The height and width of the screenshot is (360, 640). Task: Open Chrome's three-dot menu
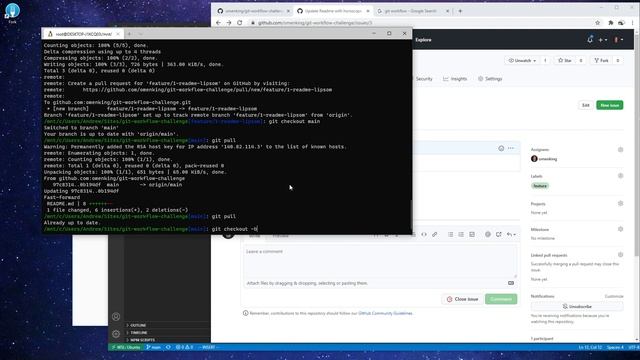[632, 23]
